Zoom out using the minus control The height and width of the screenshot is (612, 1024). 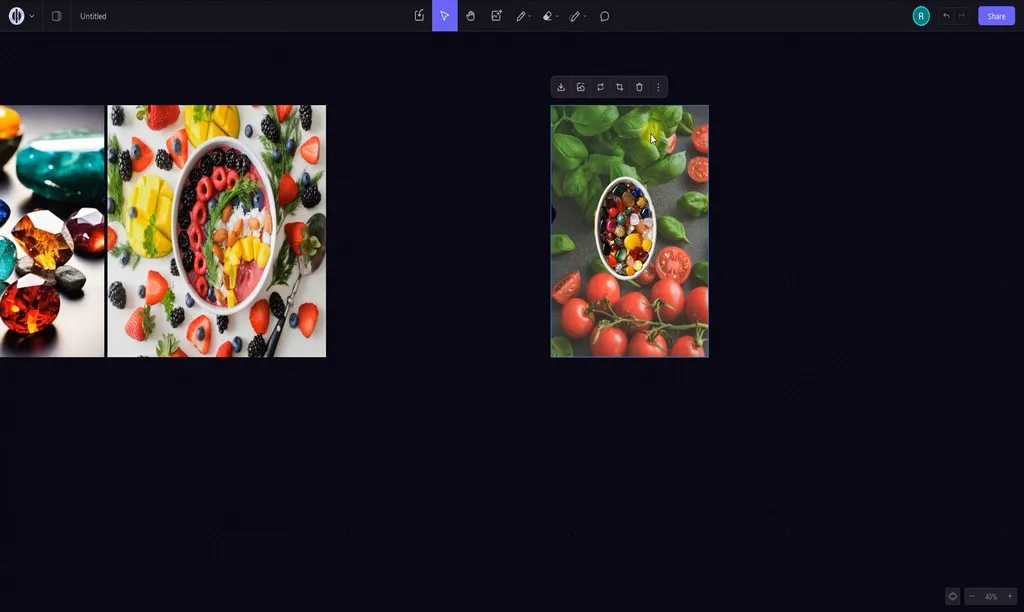tap(971, 597)
